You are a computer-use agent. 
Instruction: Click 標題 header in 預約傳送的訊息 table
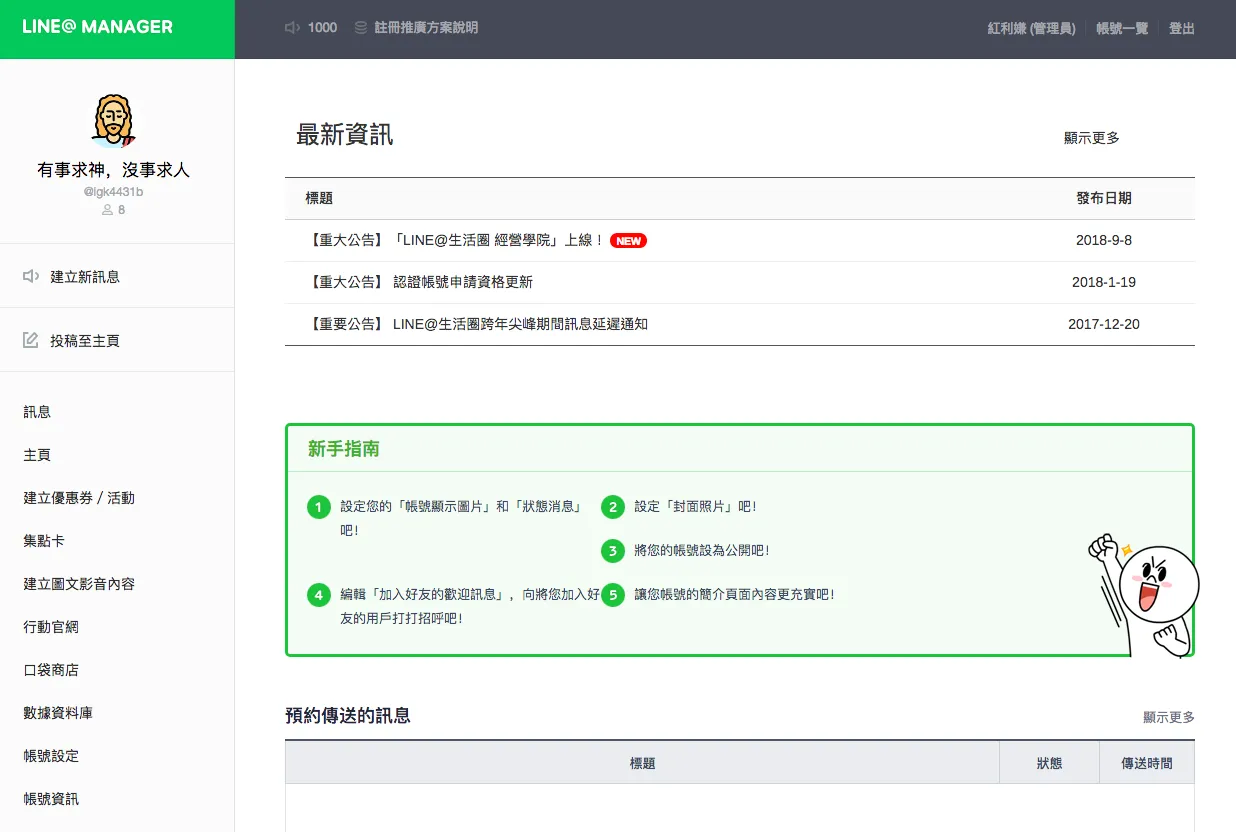642,763
